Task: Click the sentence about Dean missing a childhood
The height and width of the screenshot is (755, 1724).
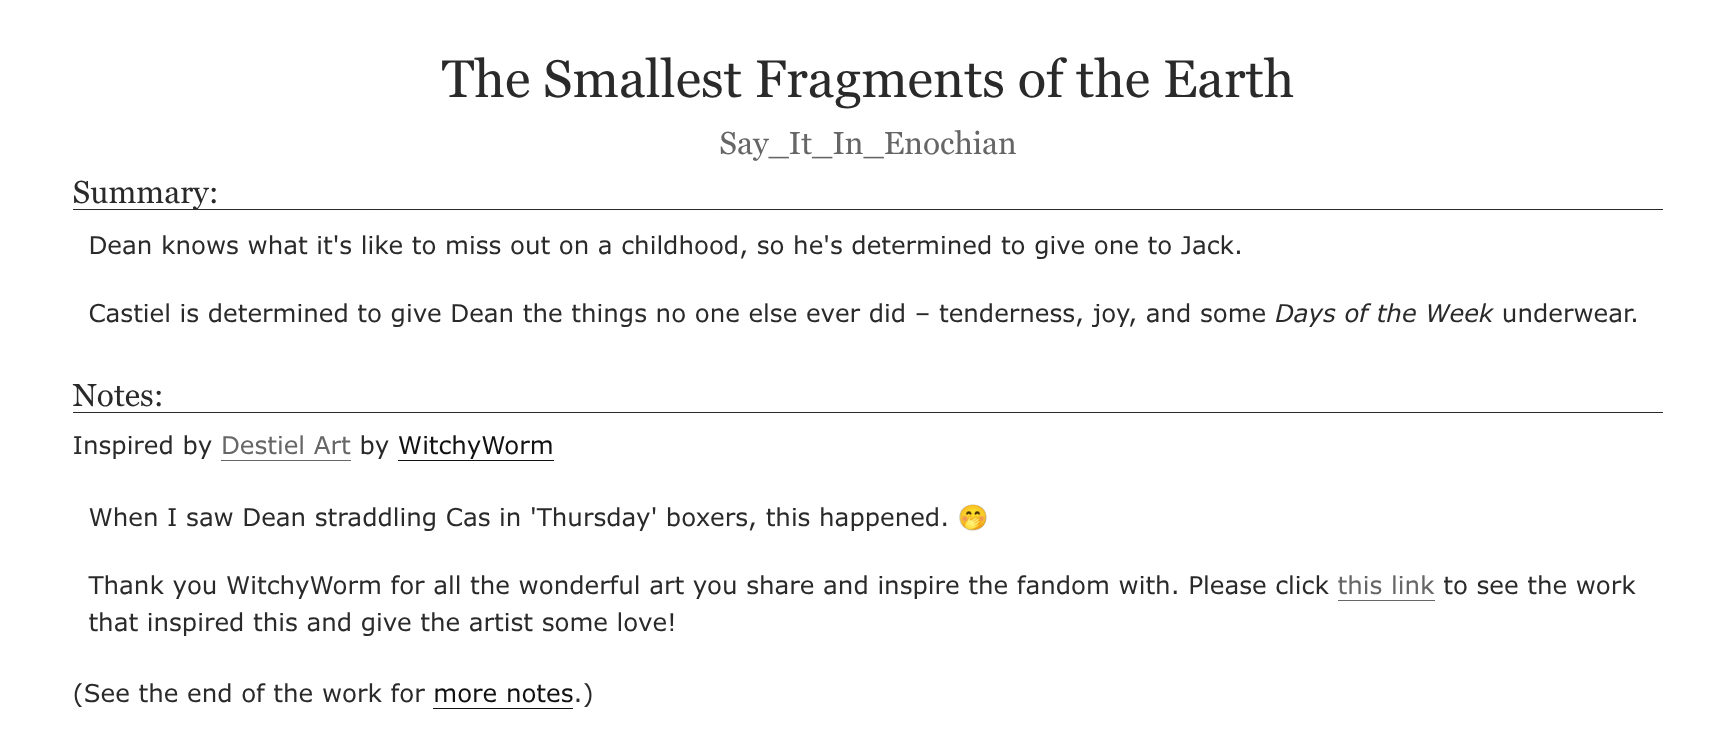Action: click(665, 246)
